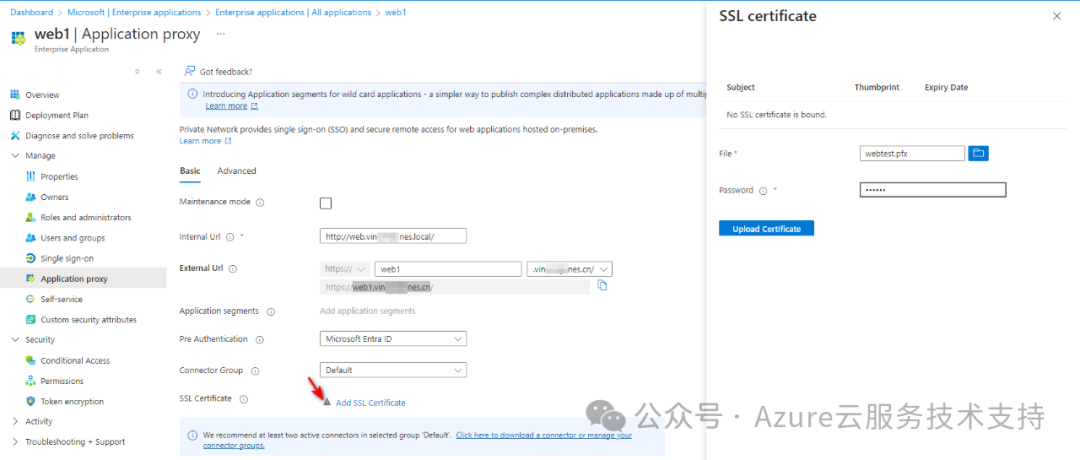This screenshot has width=1080, height=460.
Task: Click Add SSL Certificate link
Action: pos(371,403)
